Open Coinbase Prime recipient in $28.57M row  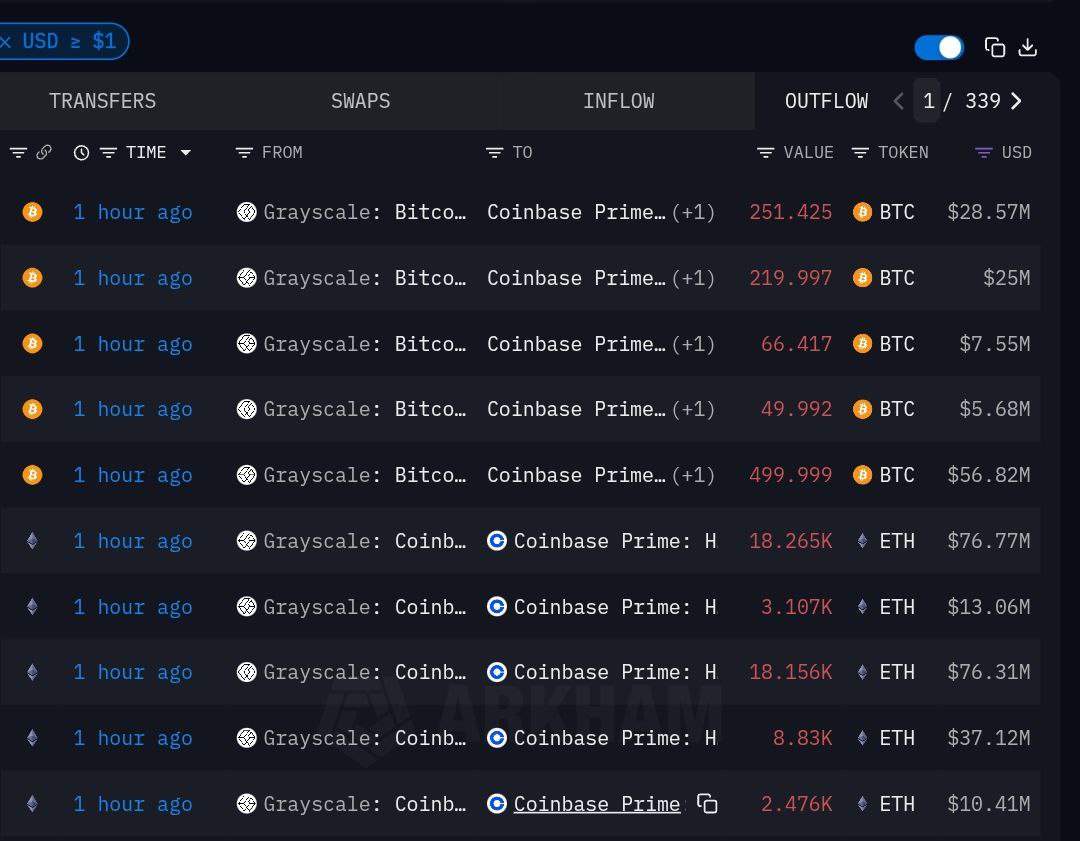click(x=577, y=212)
